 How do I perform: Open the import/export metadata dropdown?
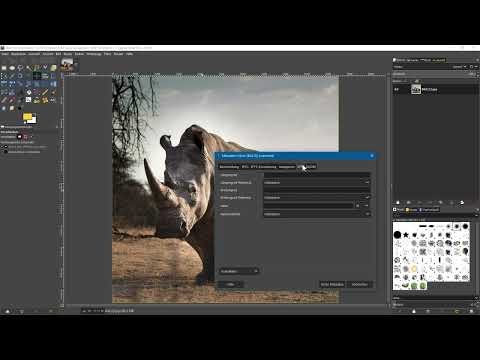click(239, 271)
